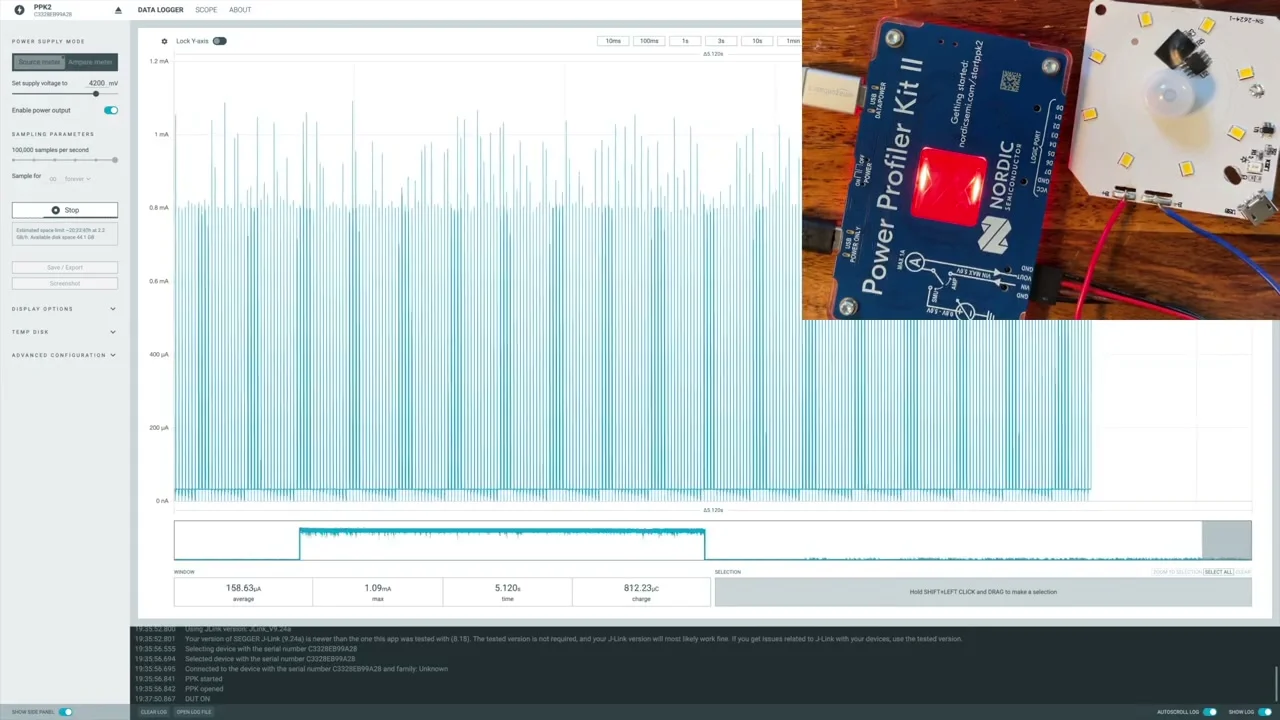Click the 5.120 s time value

pyautogui.click(x=507, y=588)
